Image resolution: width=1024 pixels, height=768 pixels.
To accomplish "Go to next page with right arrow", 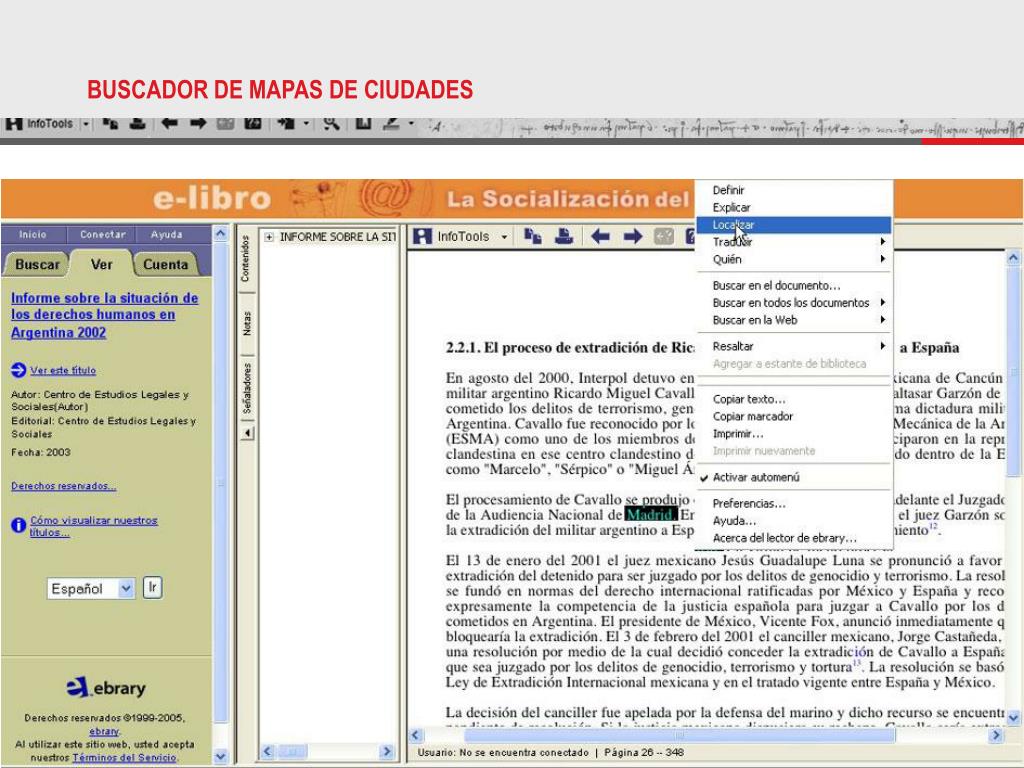I will (x=633, y=237).
